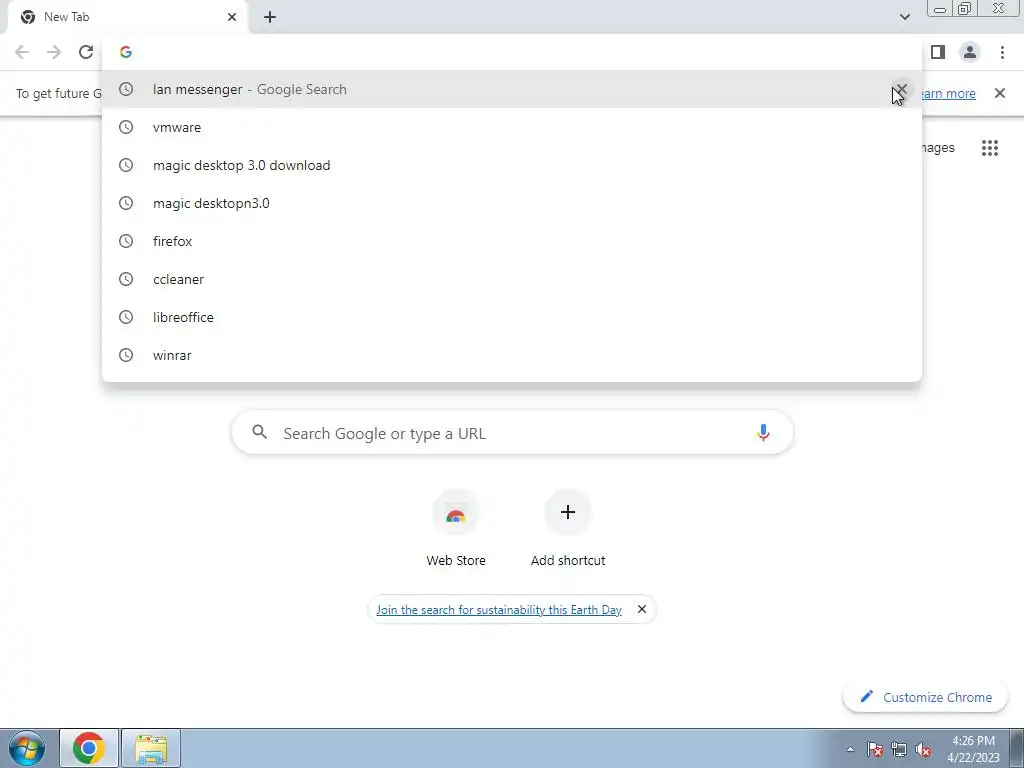Select the libreoffice suggestion
Screen dimensions: 1024x768
point(512,317)
